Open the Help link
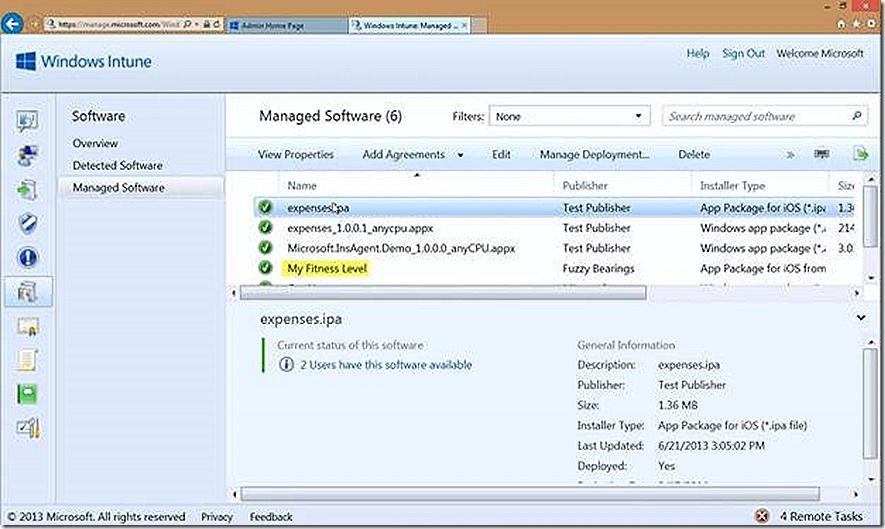 coord(698,53)
